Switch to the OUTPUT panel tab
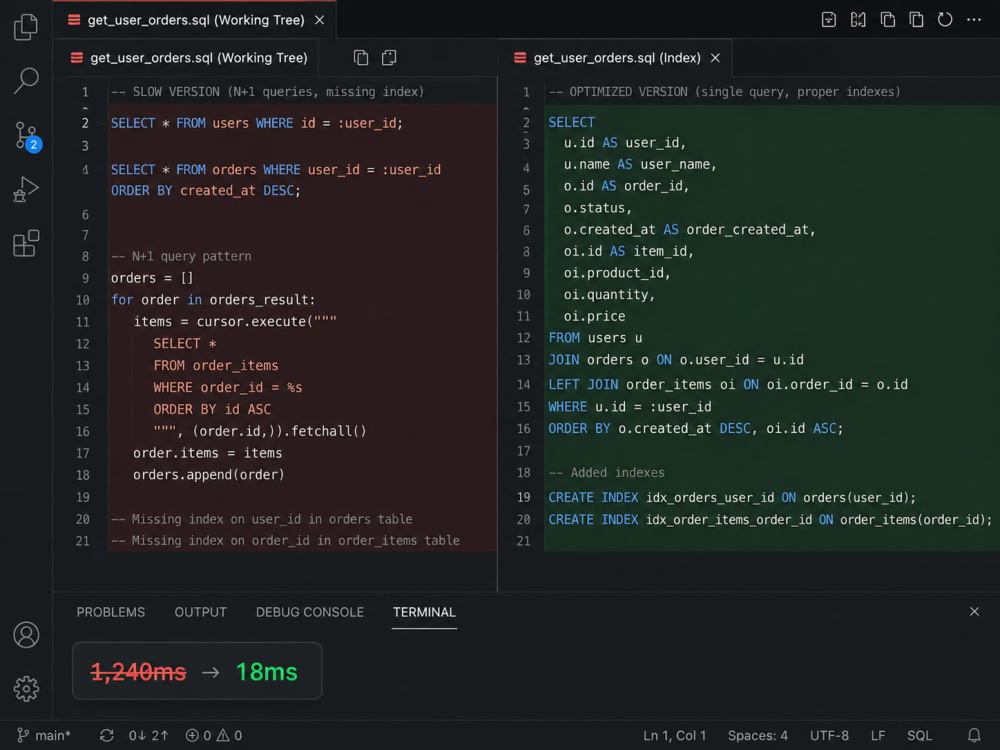This screenshot has width=1000, height=750. 200,612
